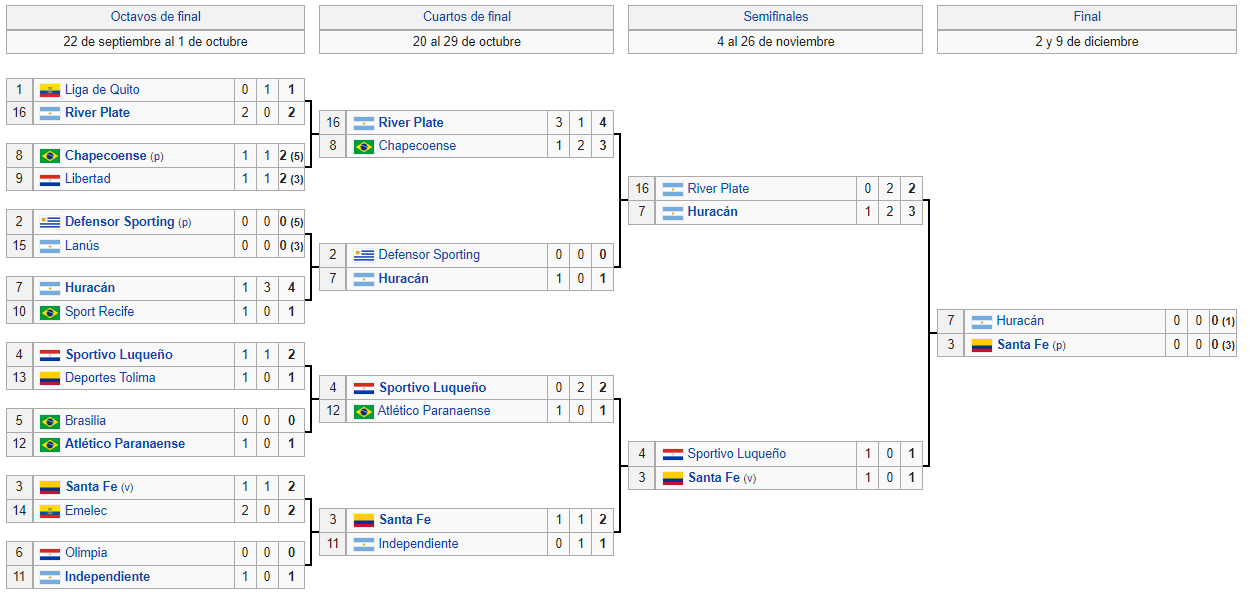
Task: Click the Argentina flag next to Huracán in Final
Action: (x=981, y=321)
